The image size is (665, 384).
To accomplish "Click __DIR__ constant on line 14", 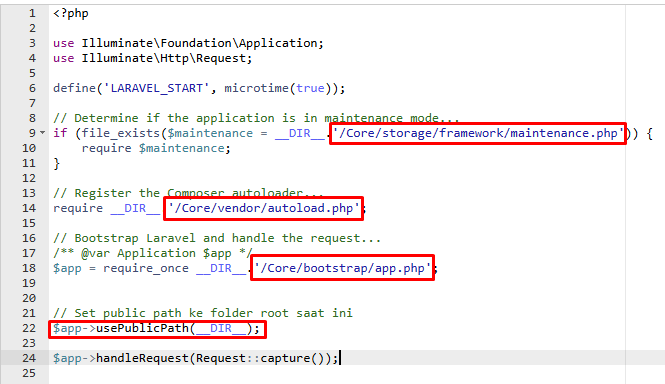I will 135,208.
